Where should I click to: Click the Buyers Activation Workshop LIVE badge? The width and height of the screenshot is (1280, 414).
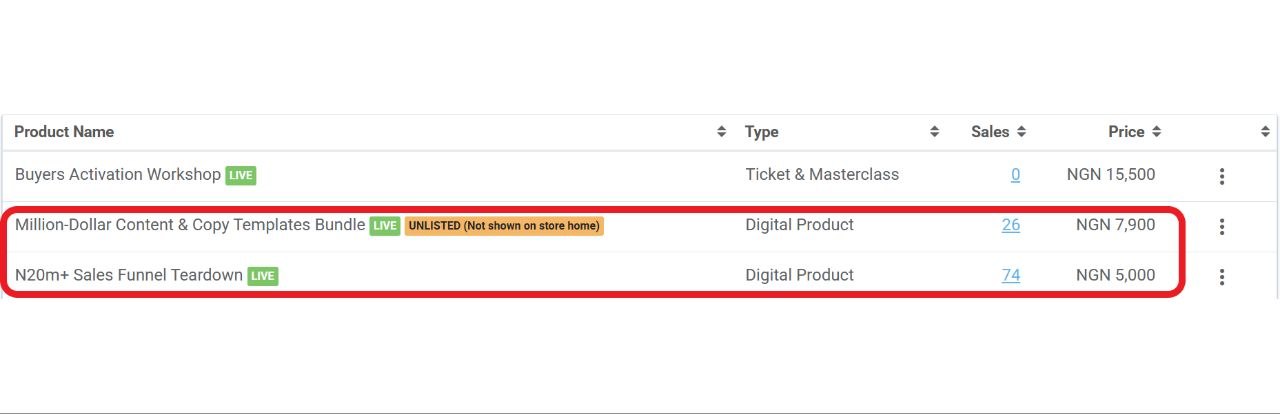(241, 176)
